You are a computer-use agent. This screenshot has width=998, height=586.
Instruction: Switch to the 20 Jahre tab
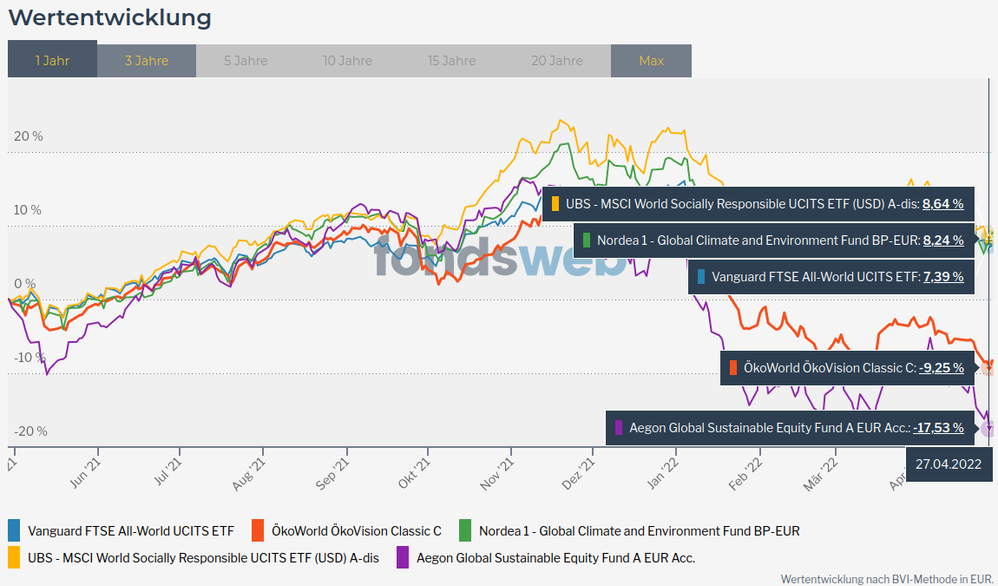[x=558, y=60]
